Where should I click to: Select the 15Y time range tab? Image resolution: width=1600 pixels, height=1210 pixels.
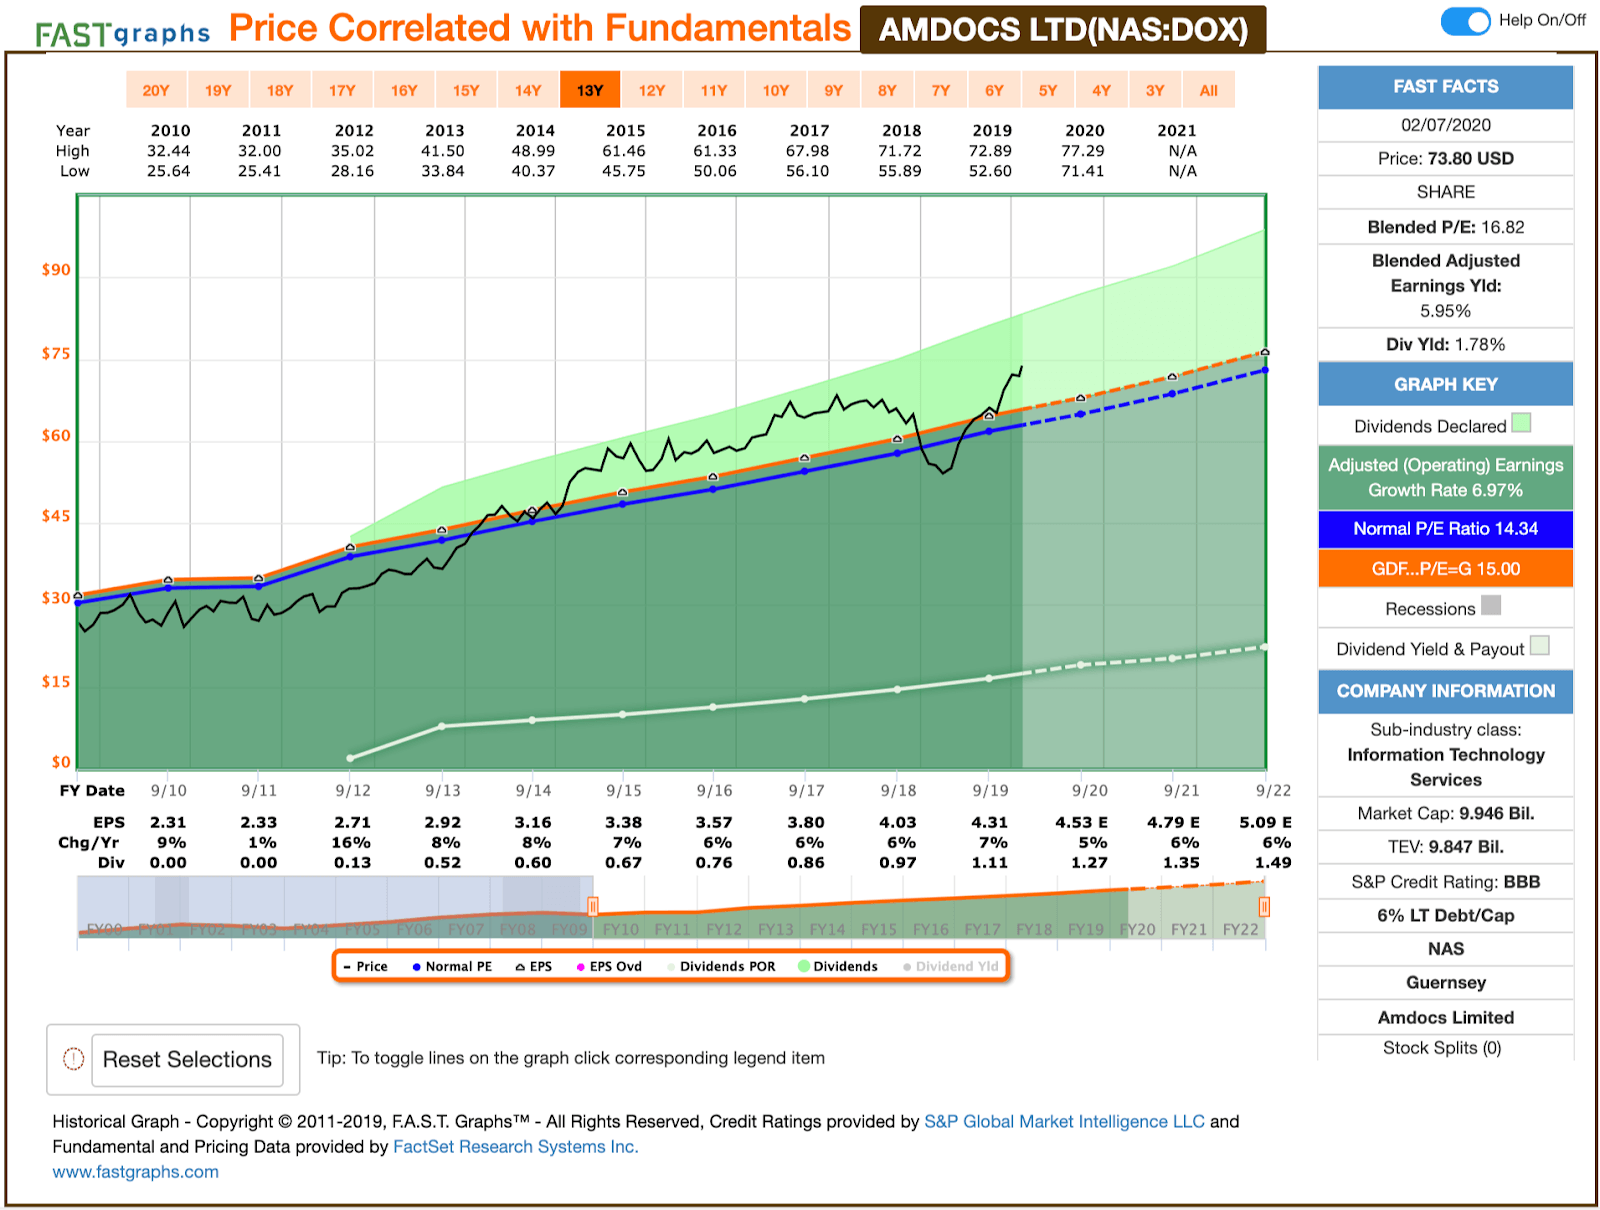(x=466, y=90)
